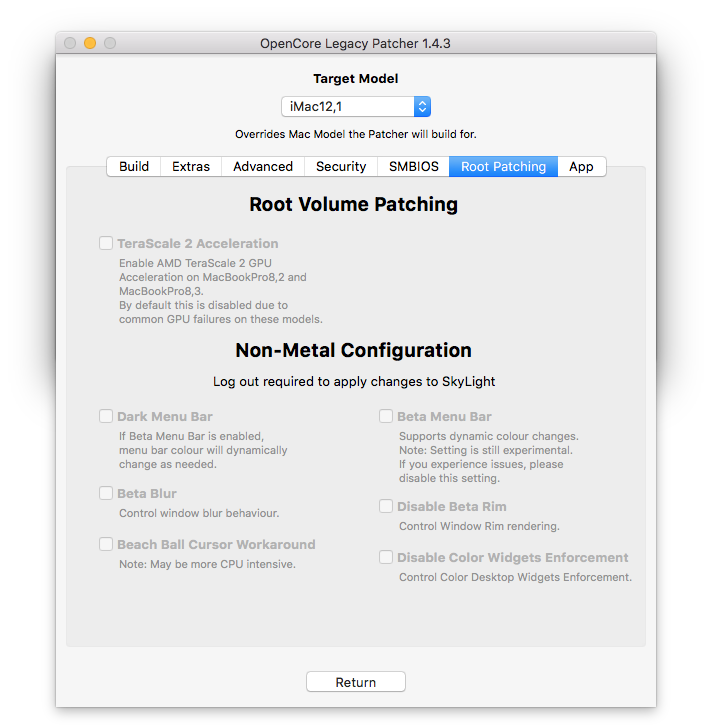712x728 pixels.
Task: Click the yellow minimize window button
Action: (90, 43)
